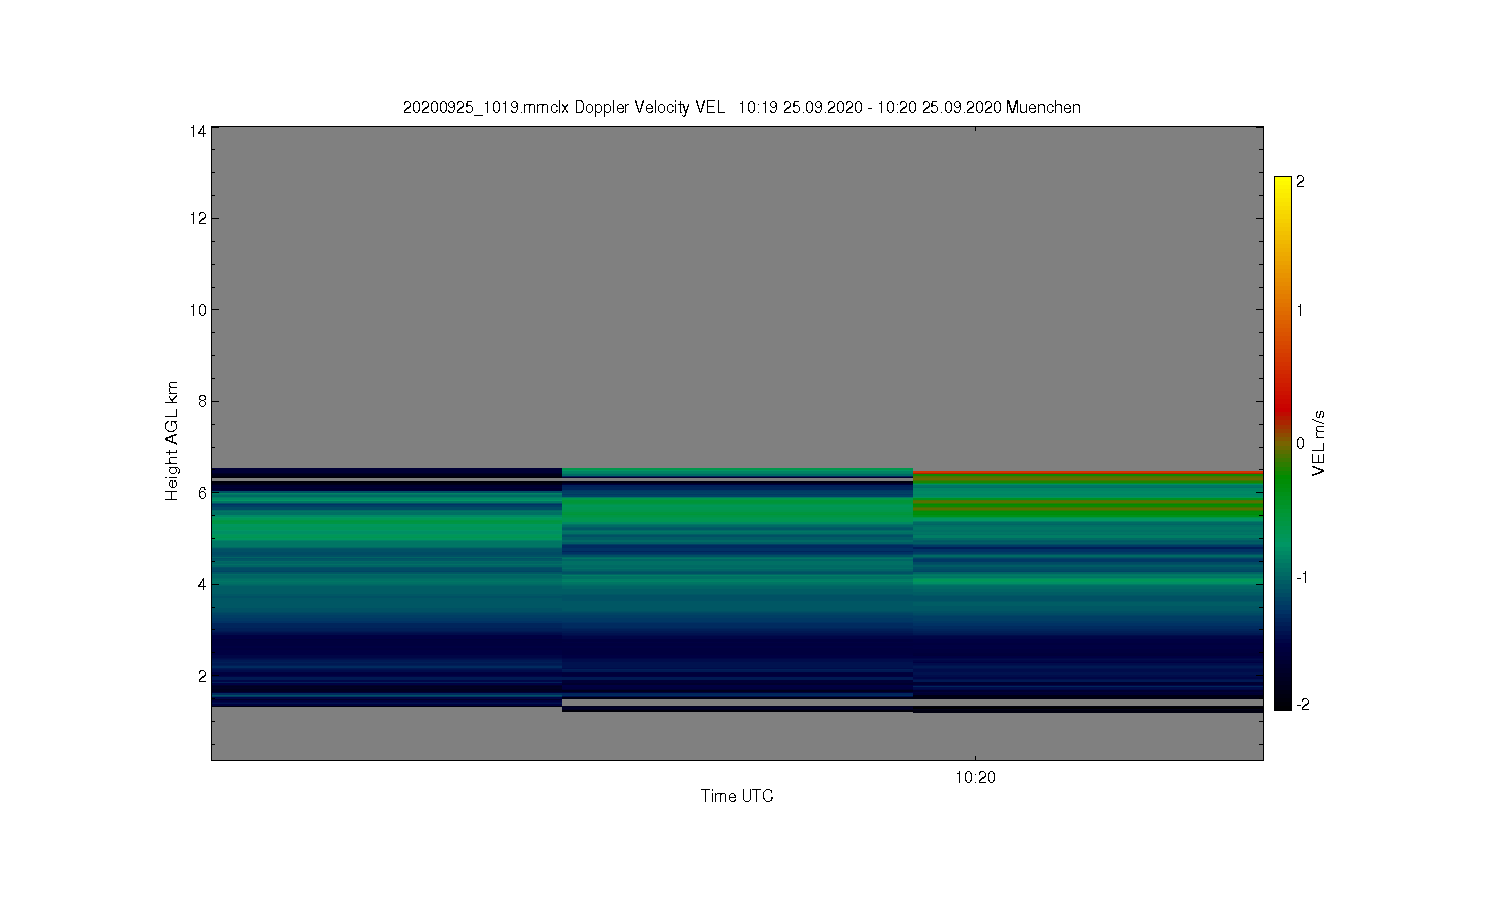Viewport: 1500px width, 900px height.
Task: Click the height axis tick label 2
Action: tap(202, 676)
